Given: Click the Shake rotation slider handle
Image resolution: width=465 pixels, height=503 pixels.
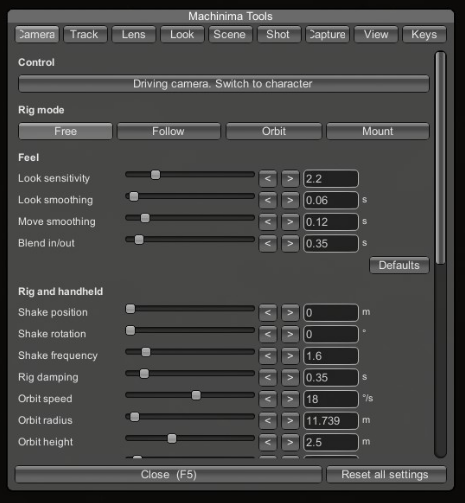Looking at the screenshot, I should [x=130, y=330].
